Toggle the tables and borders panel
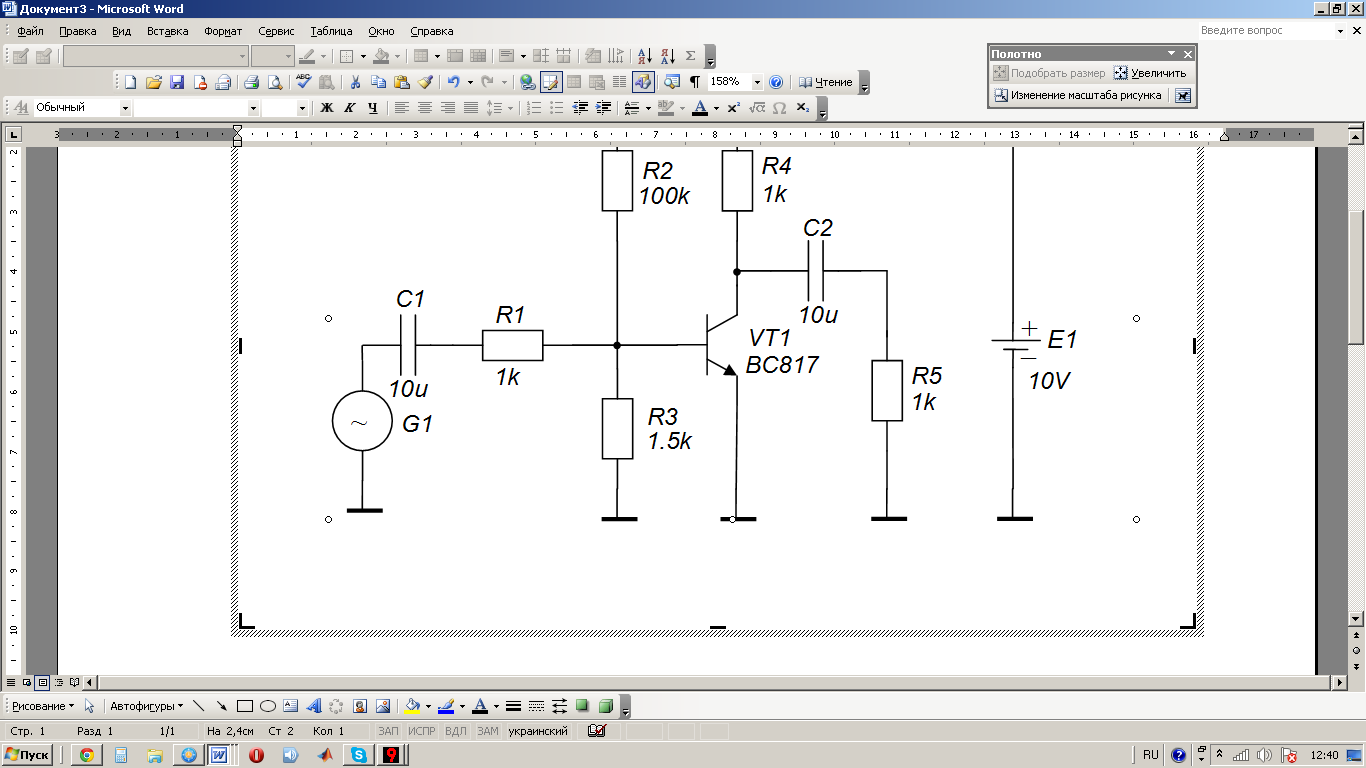The image size is (1366, 768). click(x=551, y=82)
